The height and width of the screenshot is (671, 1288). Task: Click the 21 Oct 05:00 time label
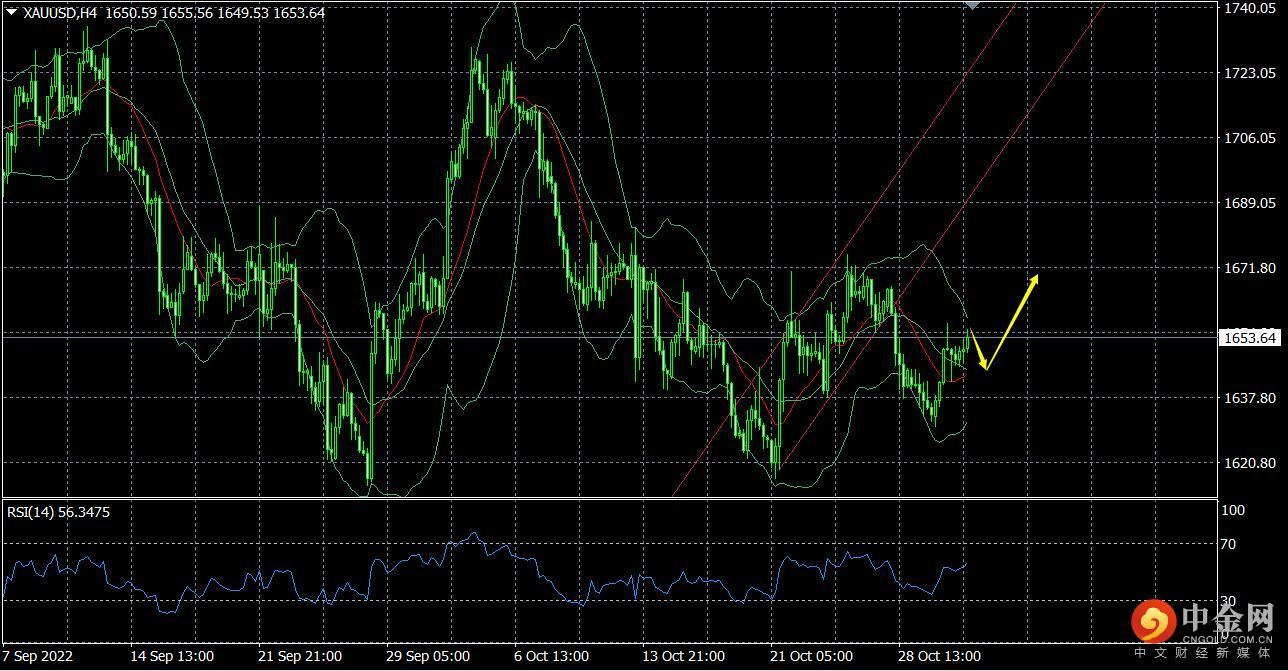812,657
